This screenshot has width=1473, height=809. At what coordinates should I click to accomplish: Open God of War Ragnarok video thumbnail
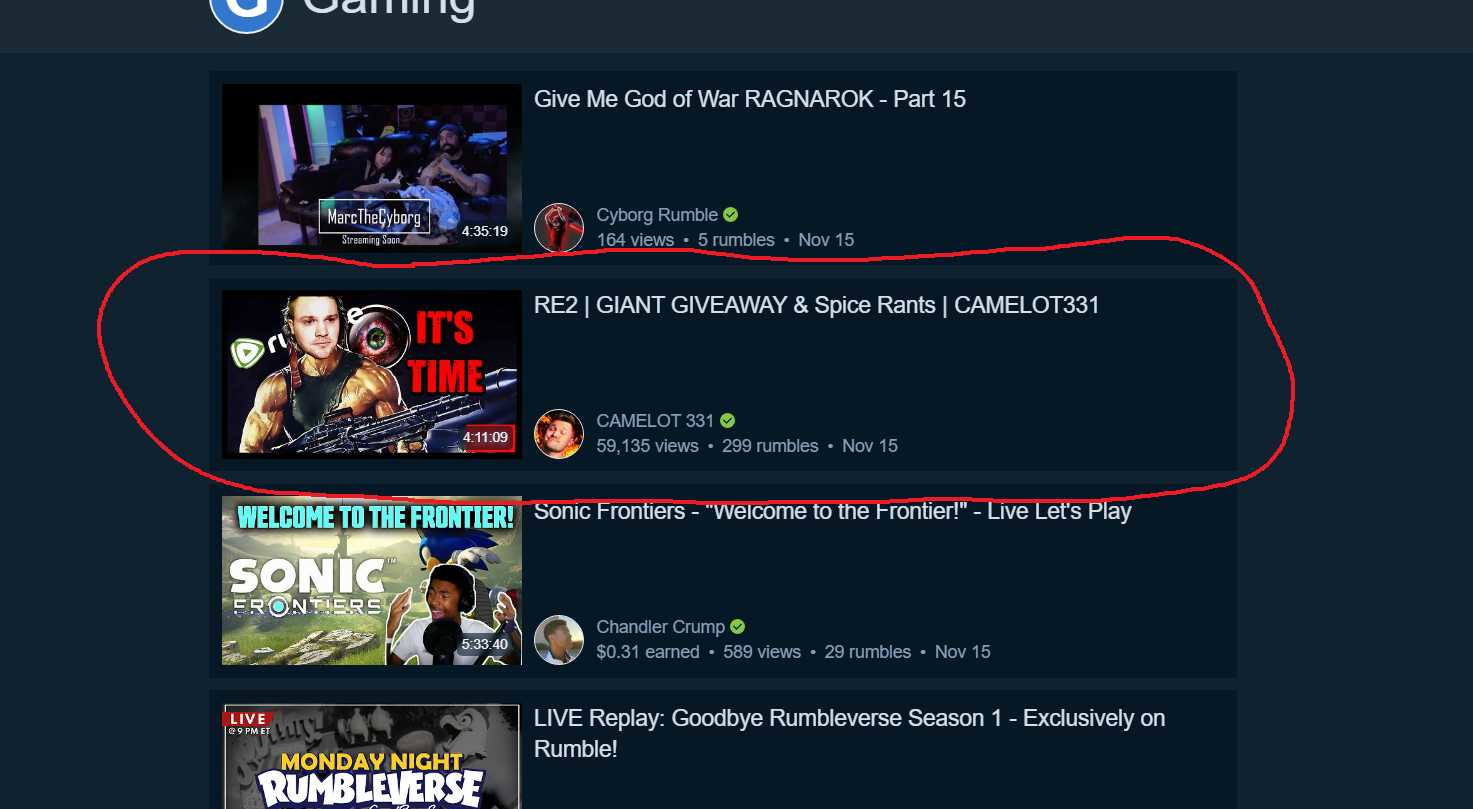point(372,168)
